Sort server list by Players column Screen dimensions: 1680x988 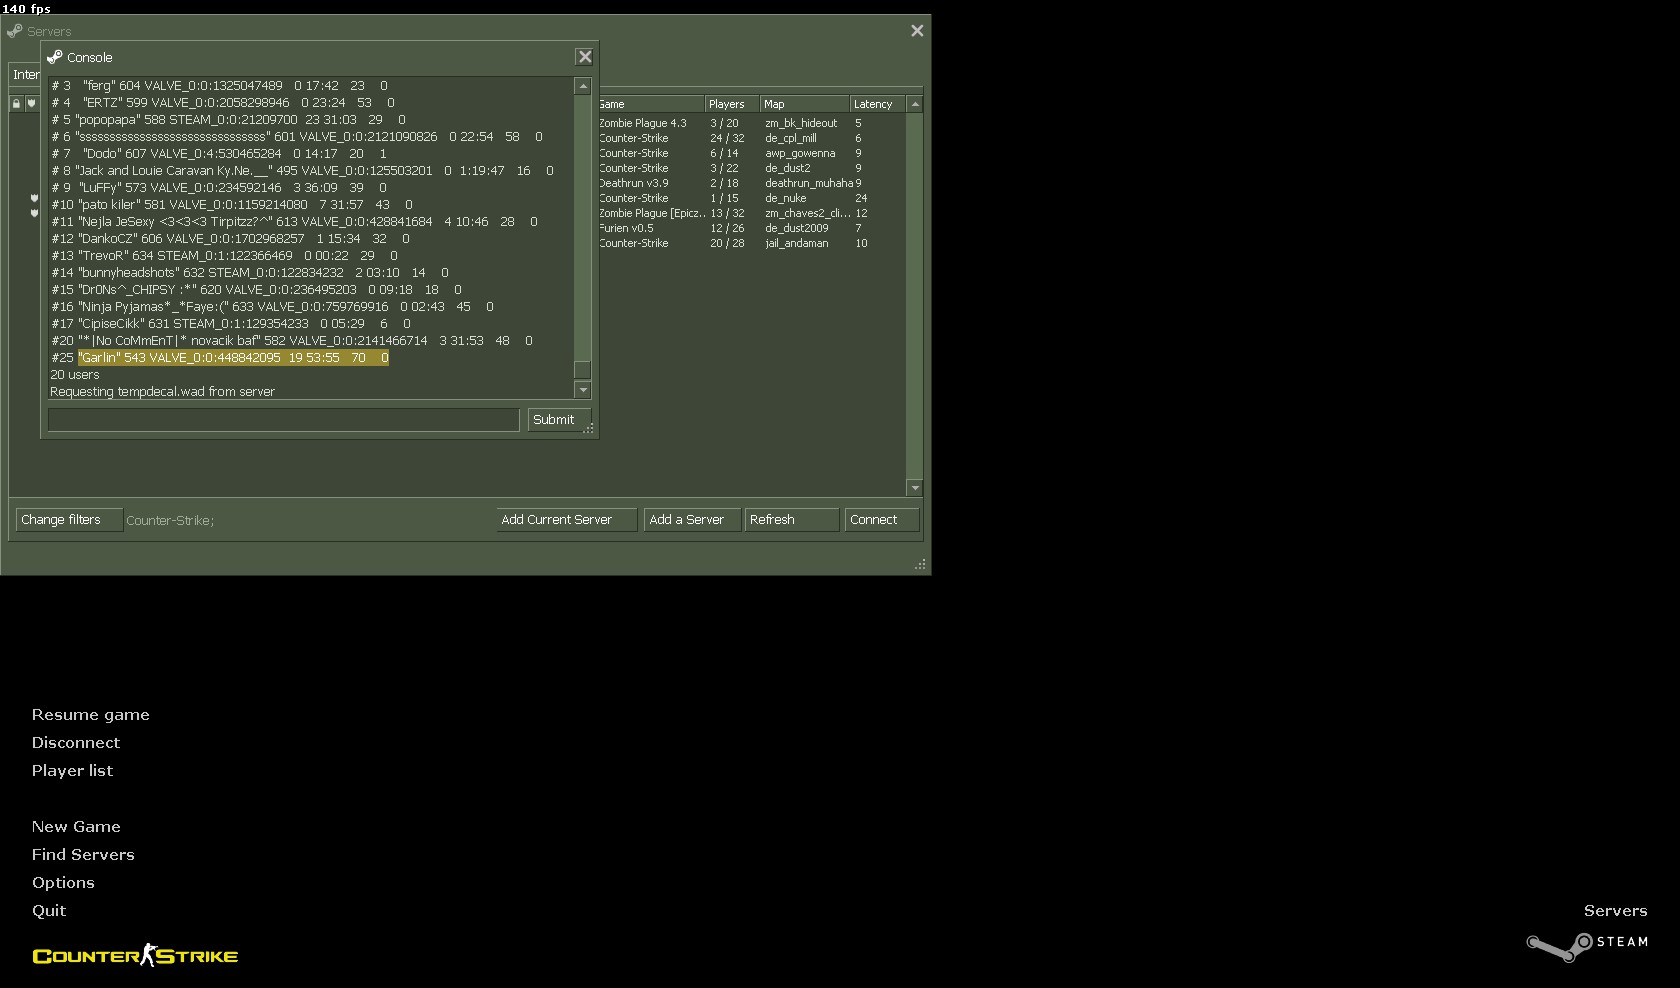[x=732, y=104]
